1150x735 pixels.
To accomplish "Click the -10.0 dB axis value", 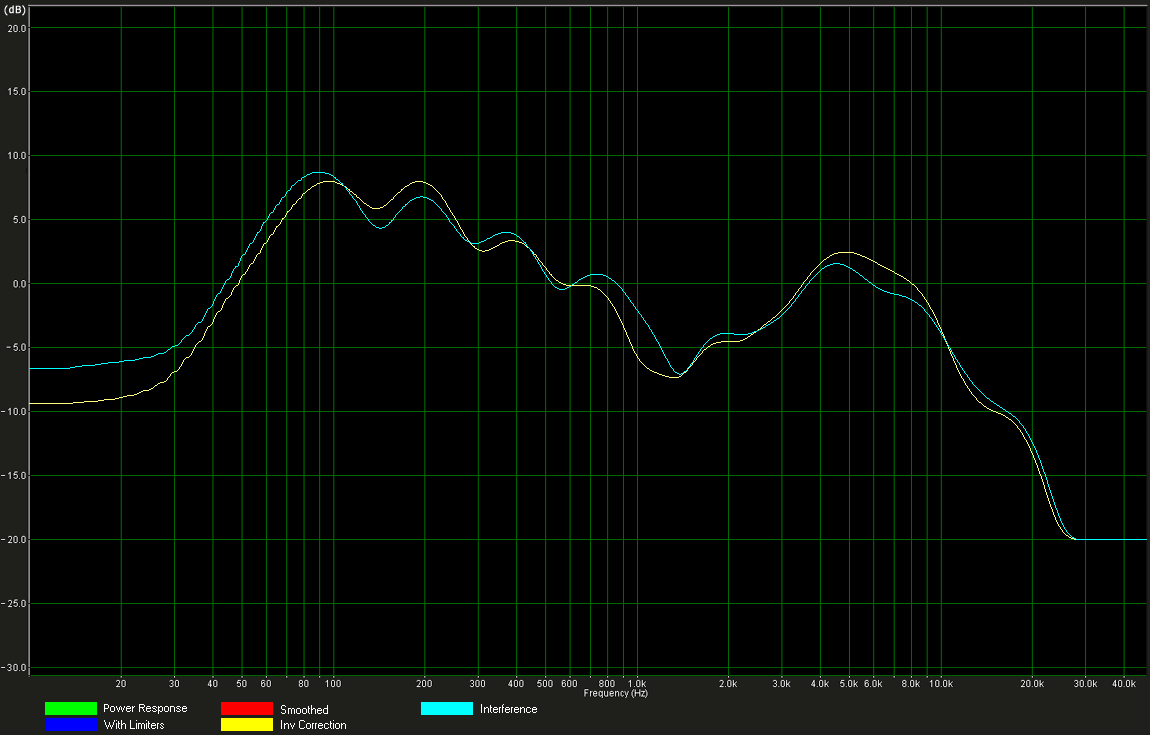I will click(15, 412).
